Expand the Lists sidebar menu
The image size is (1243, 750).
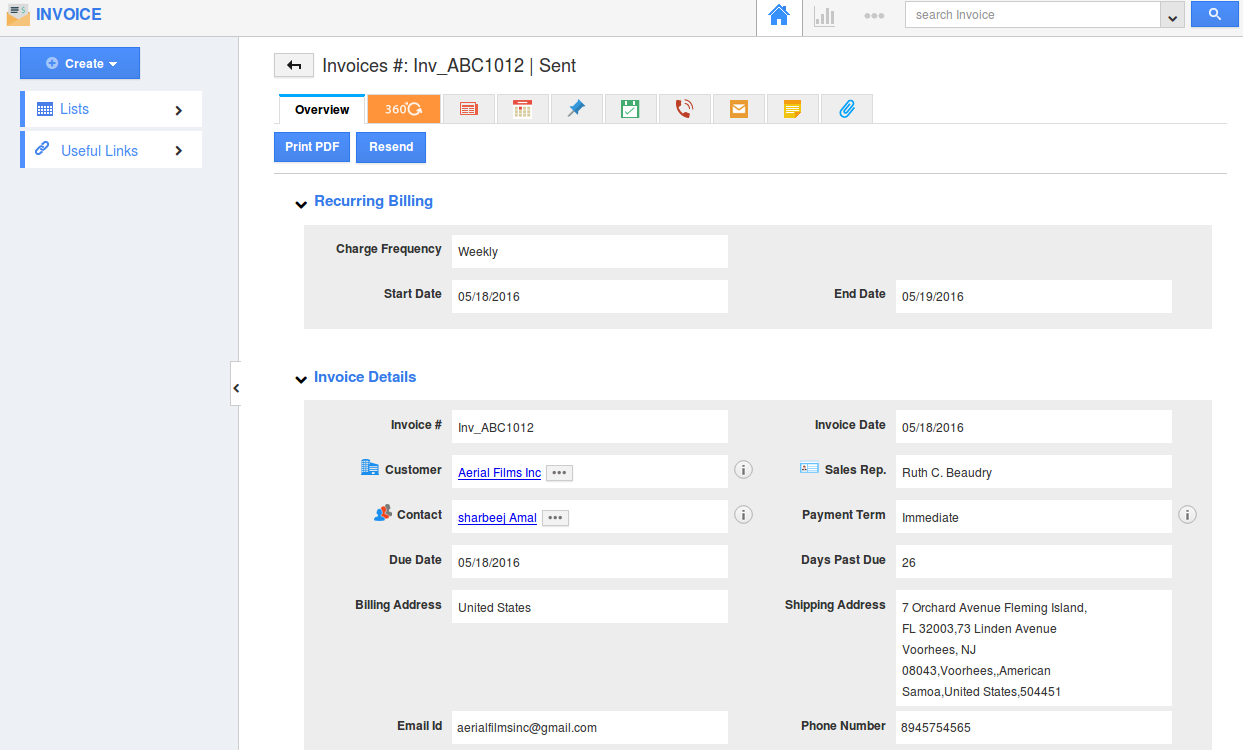click(x=110, y=110)
